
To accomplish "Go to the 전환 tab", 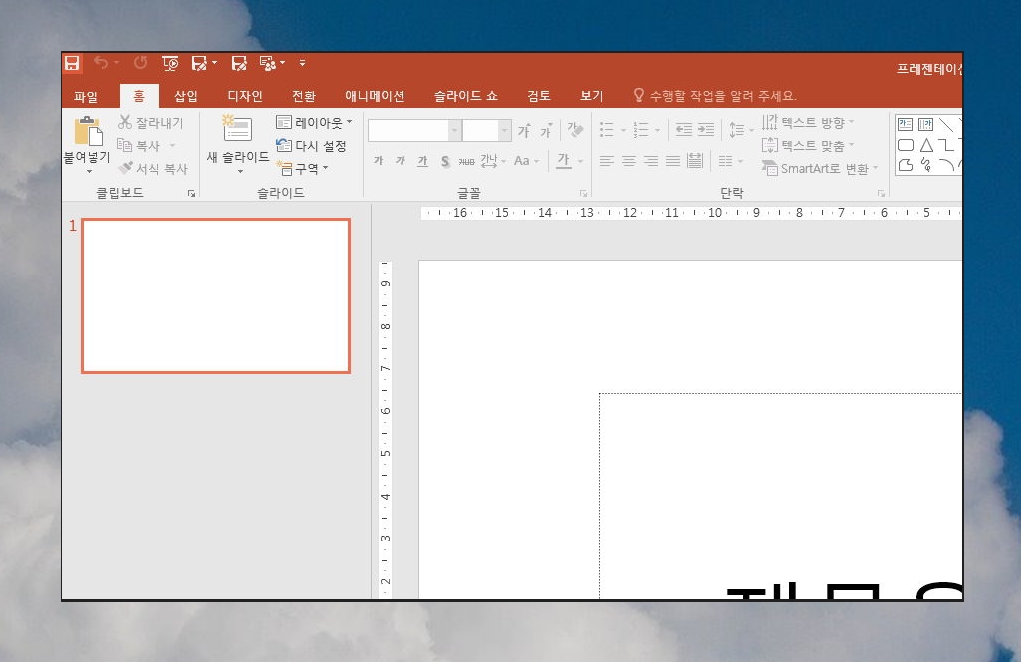I will tap(303, 96).
